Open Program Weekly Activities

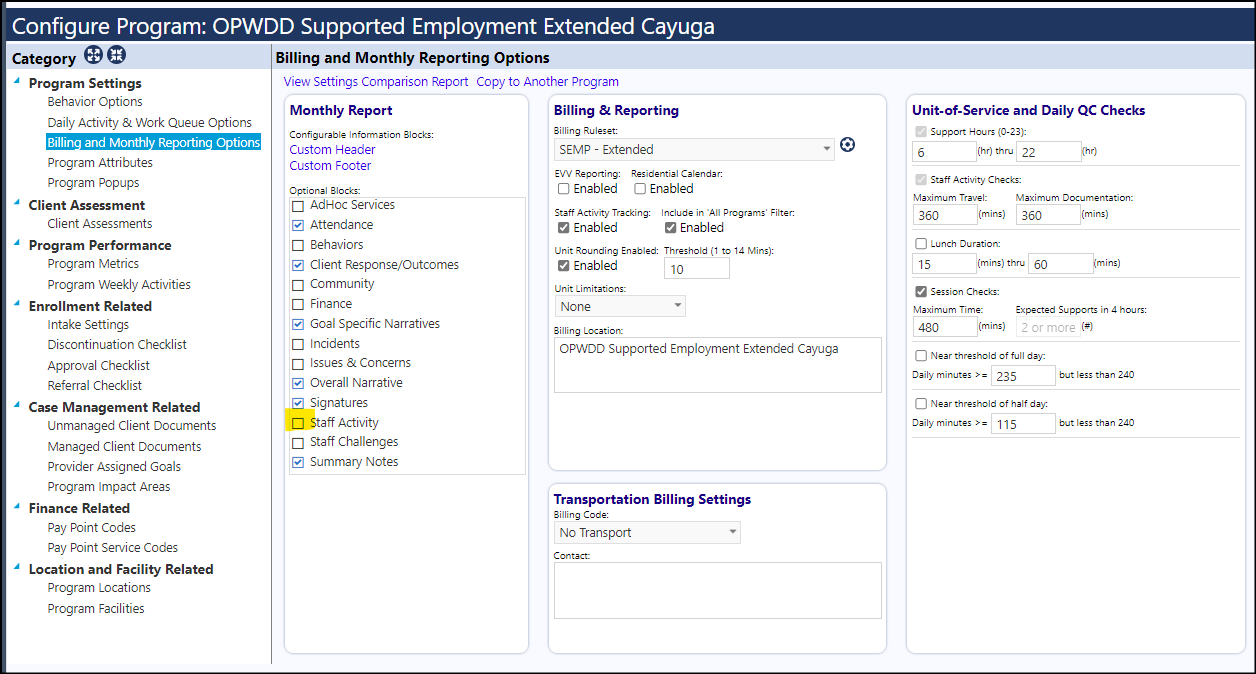119,285
